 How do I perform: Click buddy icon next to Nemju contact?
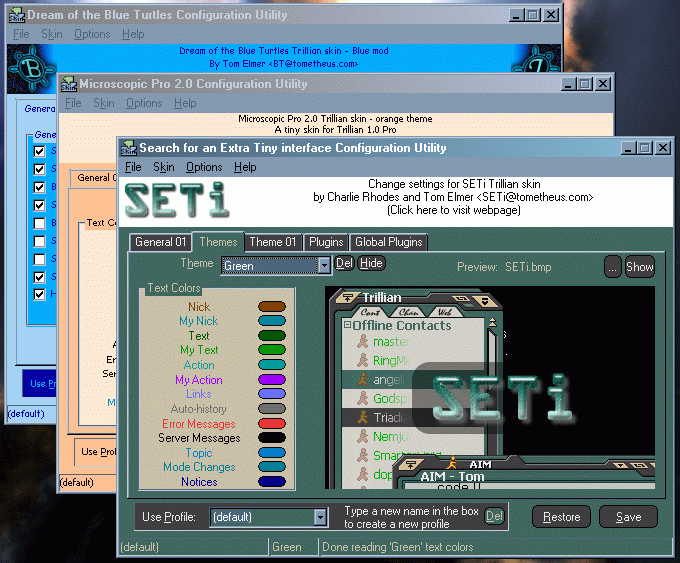pyautogui.click(x=362, y=436)
